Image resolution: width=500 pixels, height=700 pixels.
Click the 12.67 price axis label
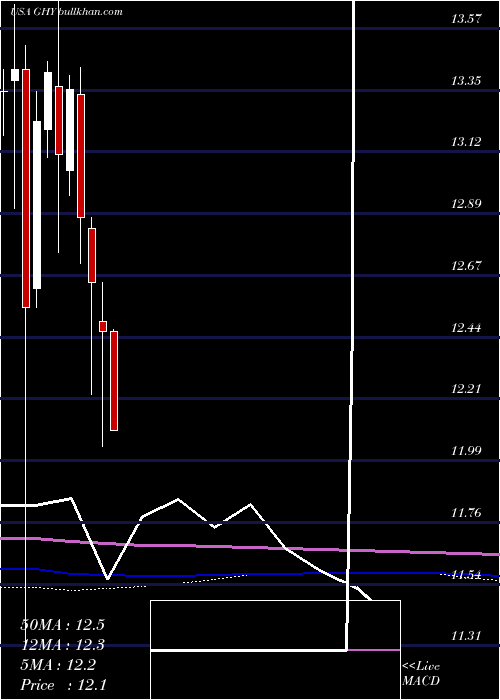(466, 266)
